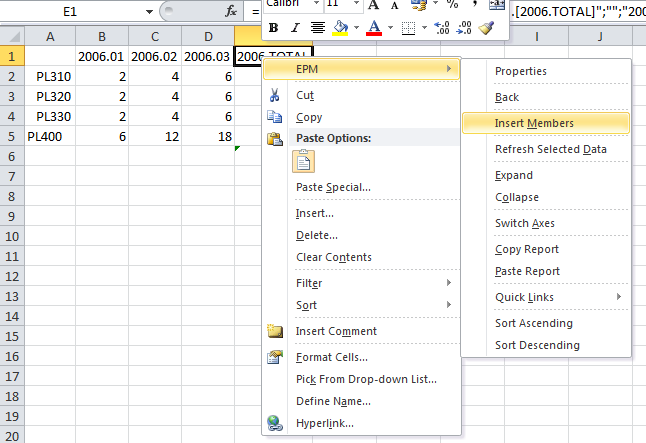Open borders dropdown arrow
The image size is (646, 443).
pos(424,28)
